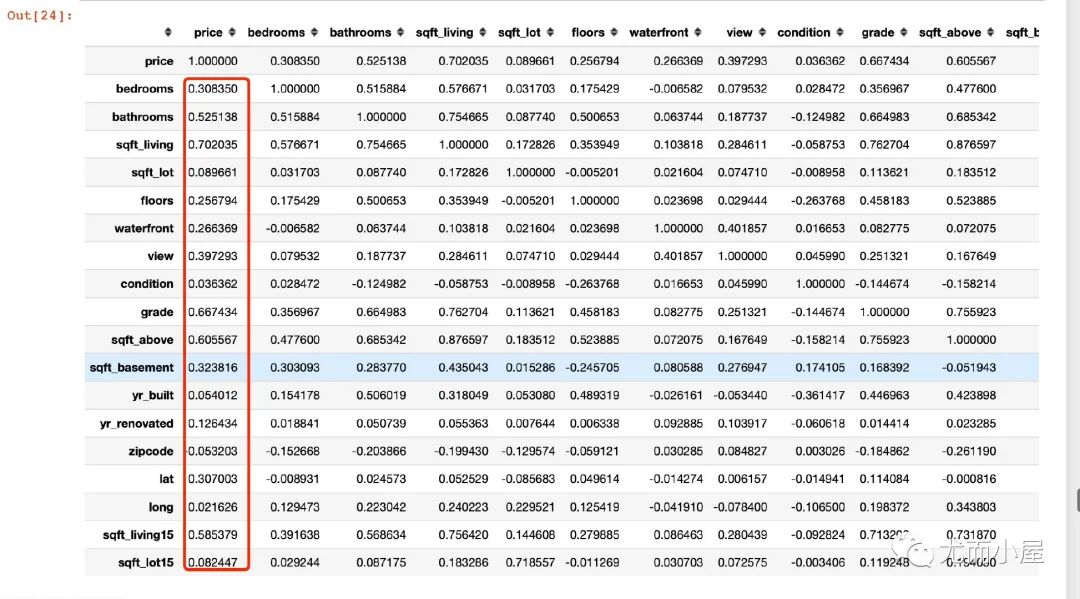Click the grade column header
1080x599 pixels.
(877, 32)
